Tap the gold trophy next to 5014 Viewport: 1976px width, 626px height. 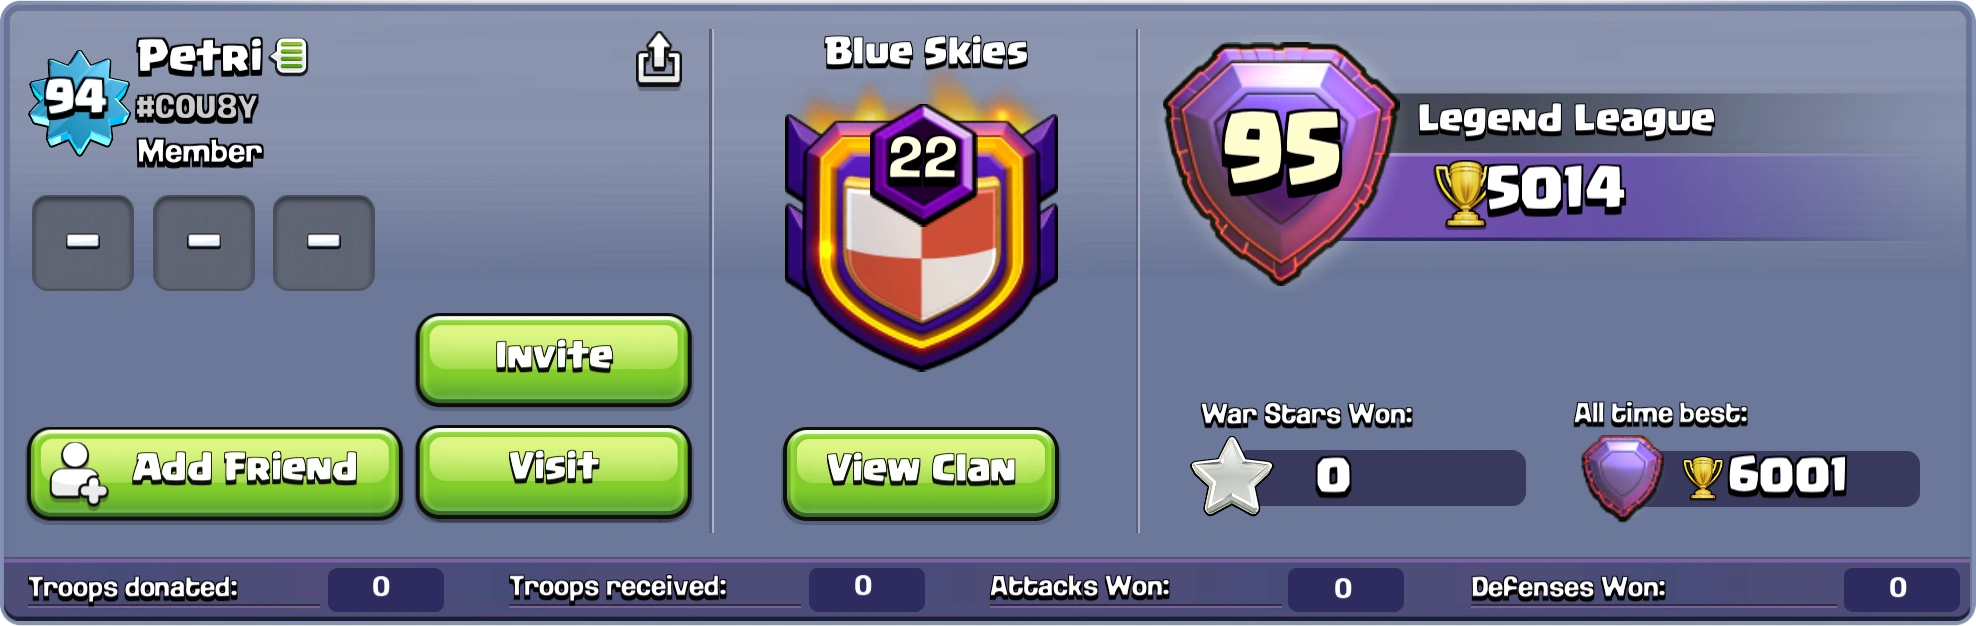tap(1463, 194)
